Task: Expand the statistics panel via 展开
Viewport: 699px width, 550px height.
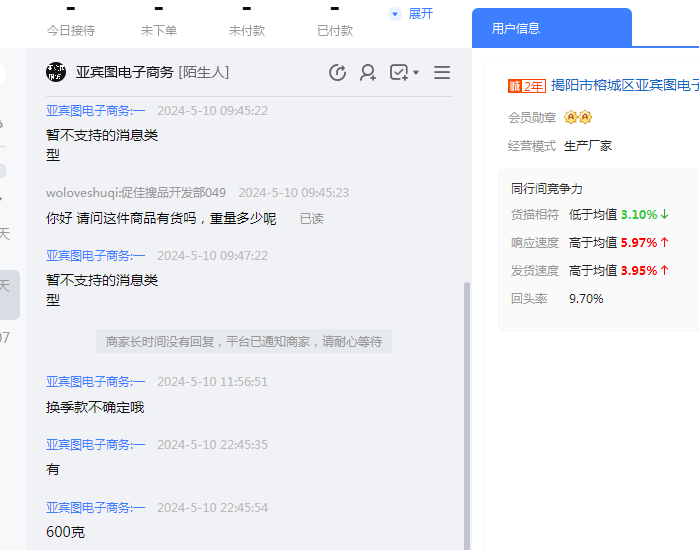Action: pyautogui.click(x=420, y=14)
